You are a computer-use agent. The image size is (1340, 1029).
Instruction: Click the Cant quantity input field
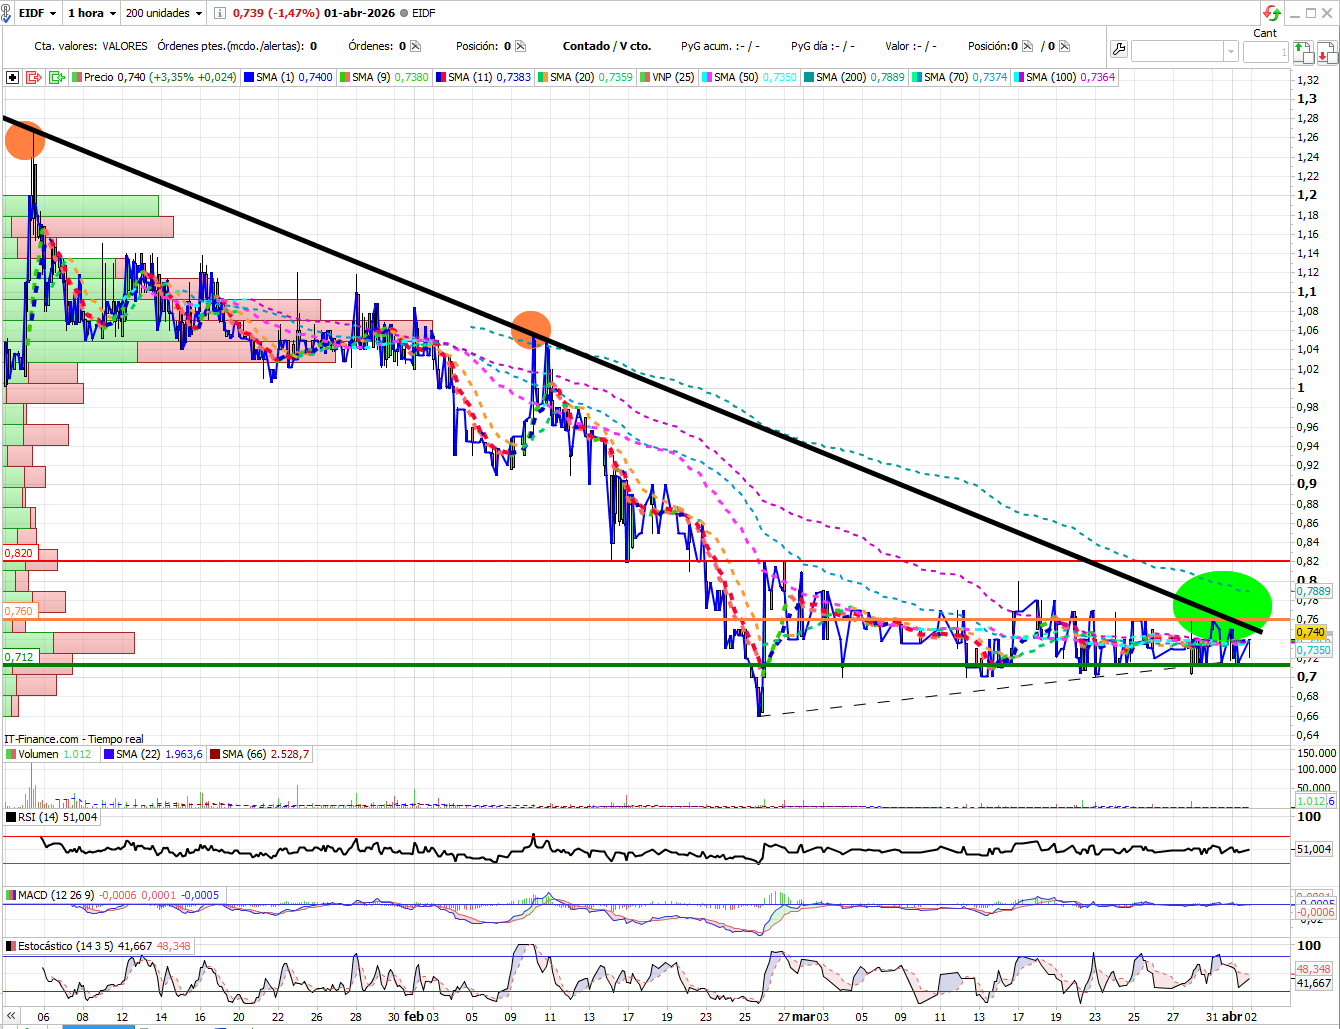click(1265, 51)
